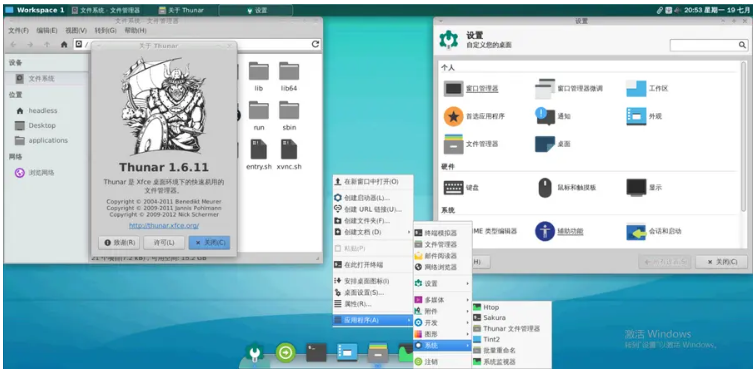
Task: Select the xvnc.sh script file
Action: click(x=289, y=155)
